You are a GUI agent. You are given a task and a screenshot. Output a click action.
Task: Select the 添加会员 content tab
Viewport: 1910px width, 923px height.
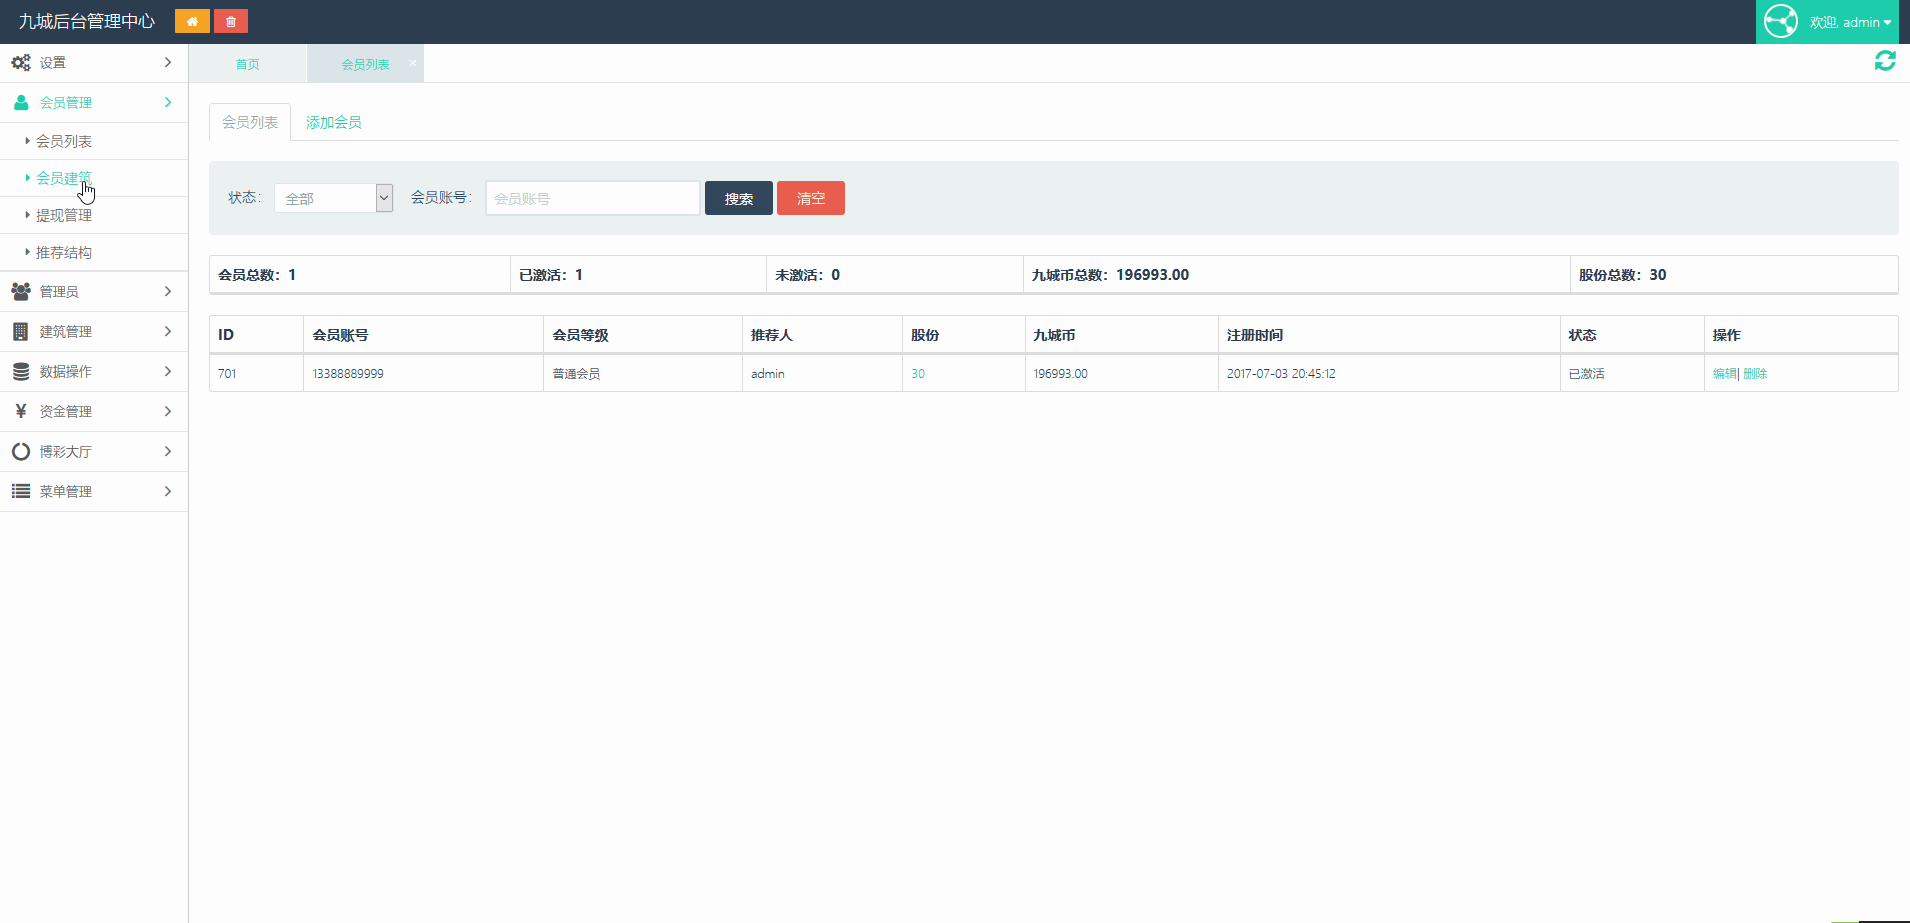[x=334, y=122]
